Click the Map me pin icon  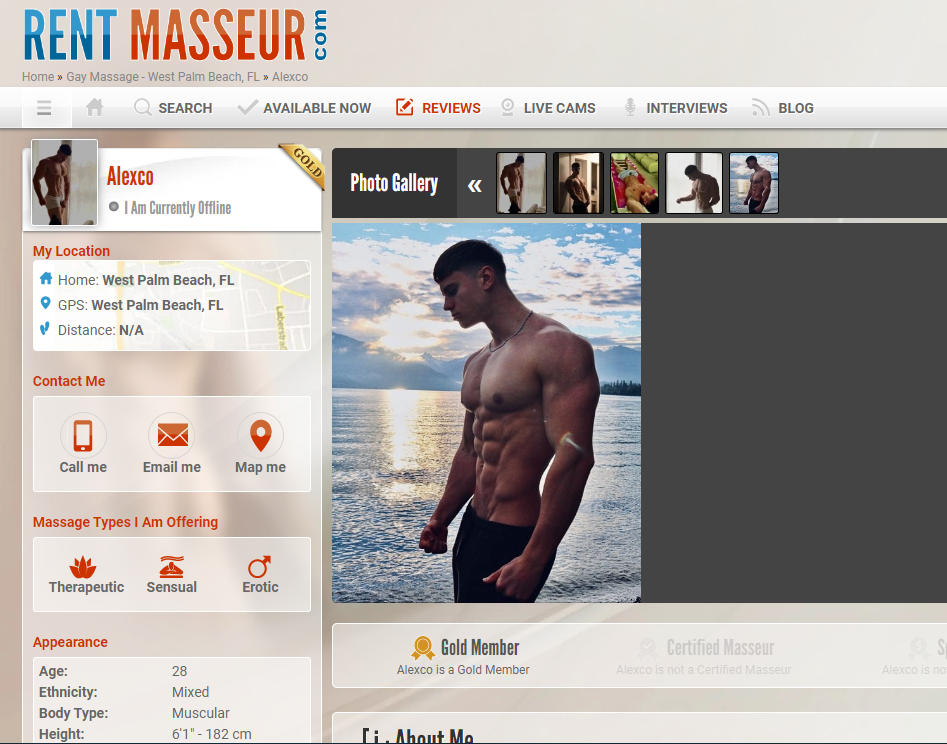pyautogui.click(x=260, y=435)
